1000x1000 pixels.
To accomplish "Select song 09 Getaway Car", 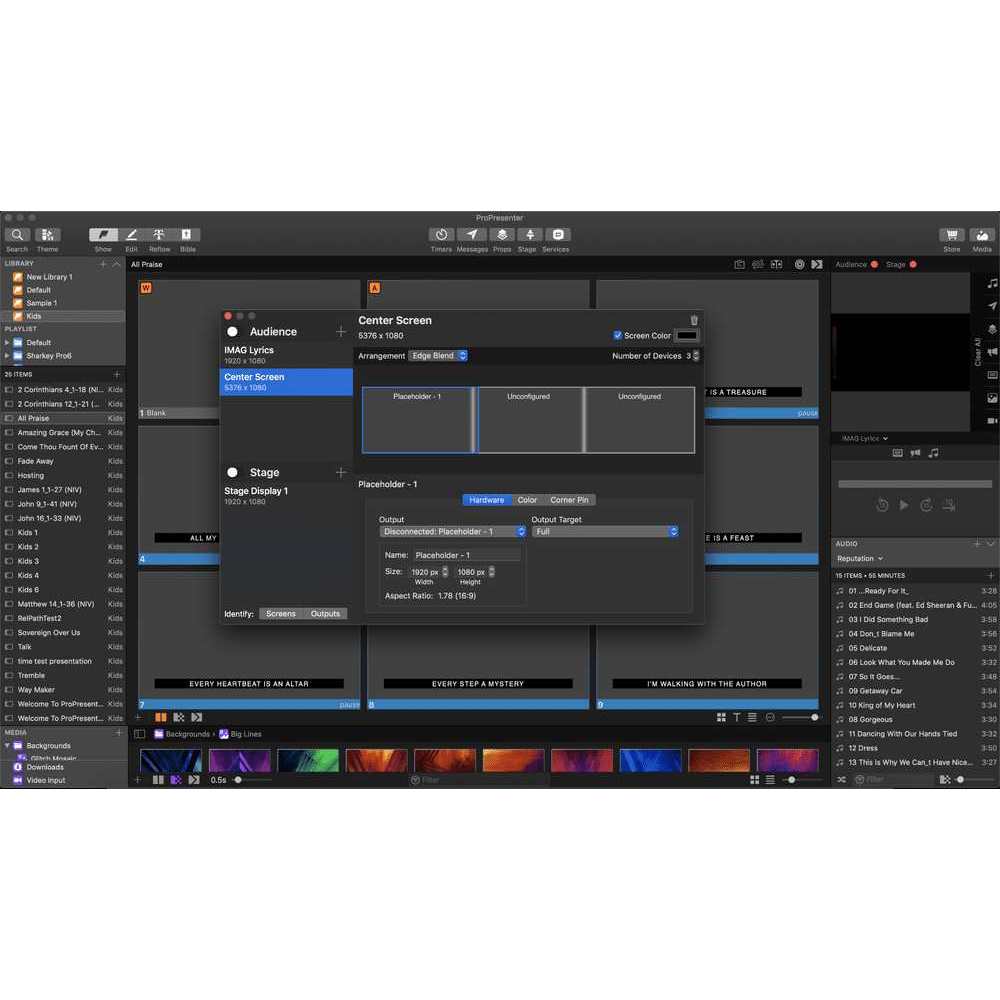I will point(916,691).
